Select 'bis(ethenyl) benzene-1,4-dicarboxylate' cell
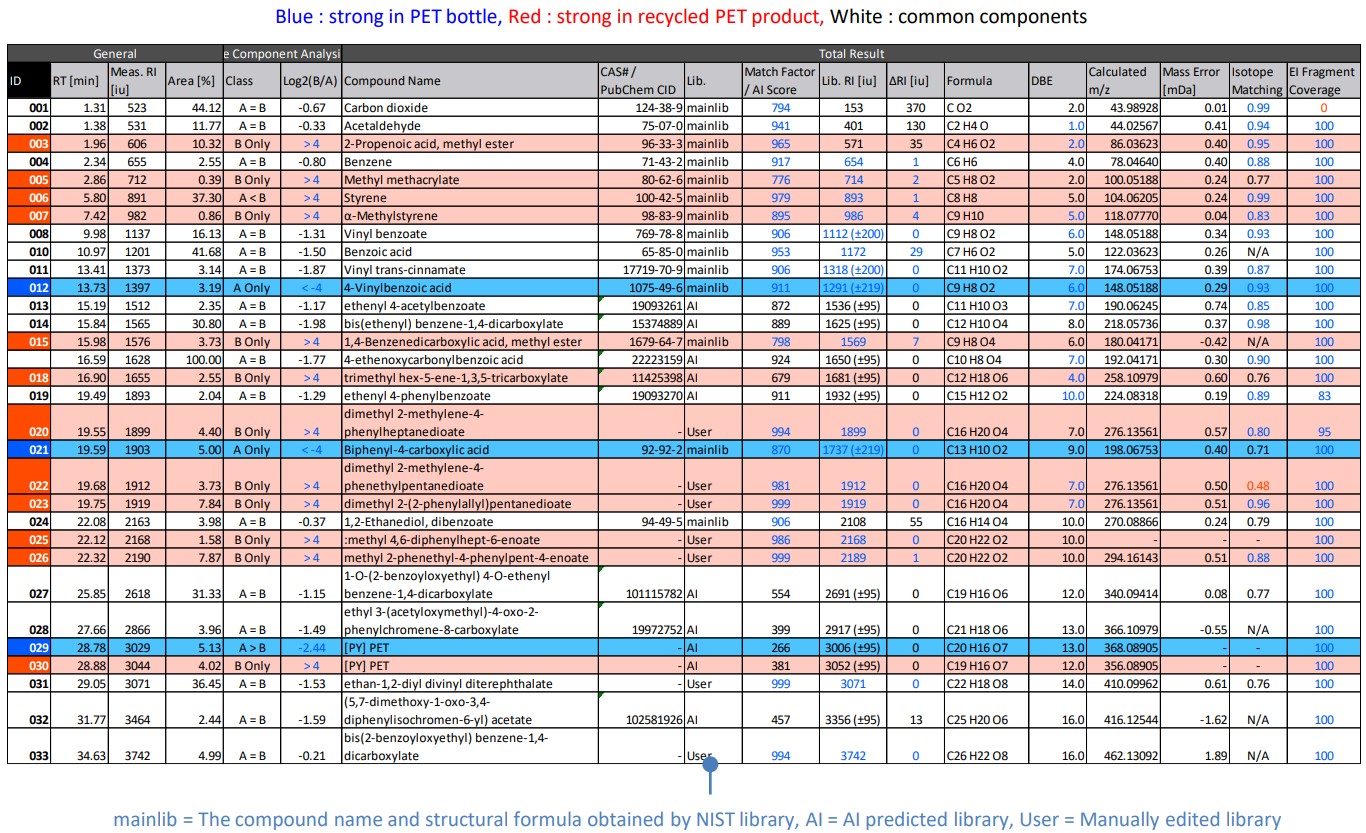 coord(469,323)
